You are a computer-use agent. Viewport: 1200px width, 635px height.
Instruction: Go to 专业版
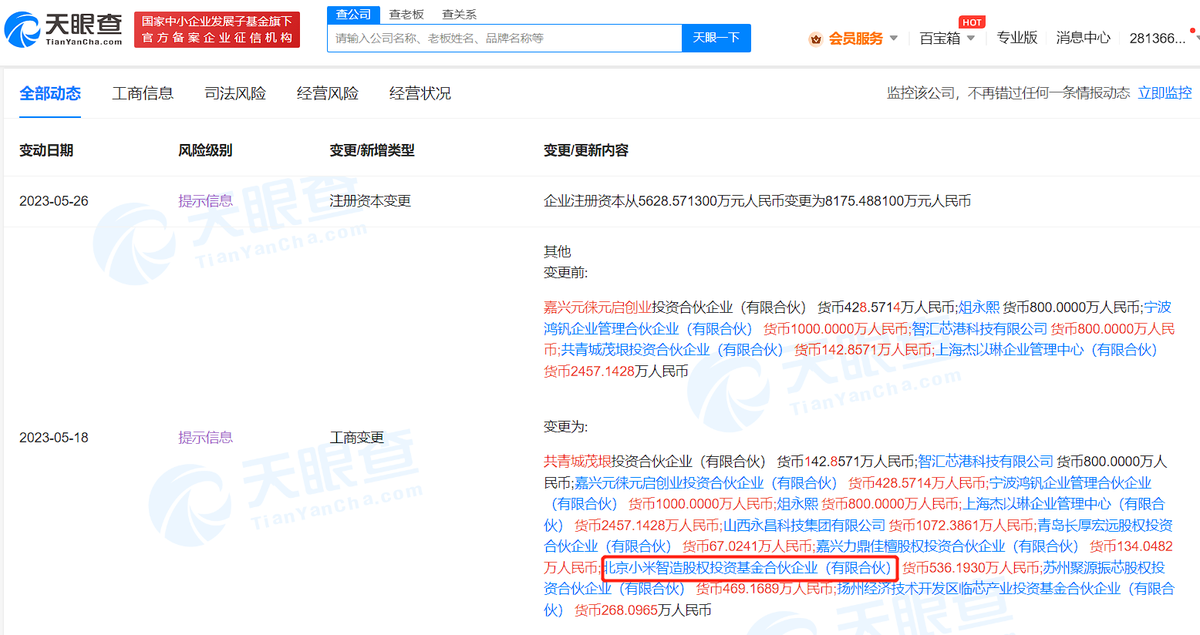pyautogui.click(x=1017, y=38)
